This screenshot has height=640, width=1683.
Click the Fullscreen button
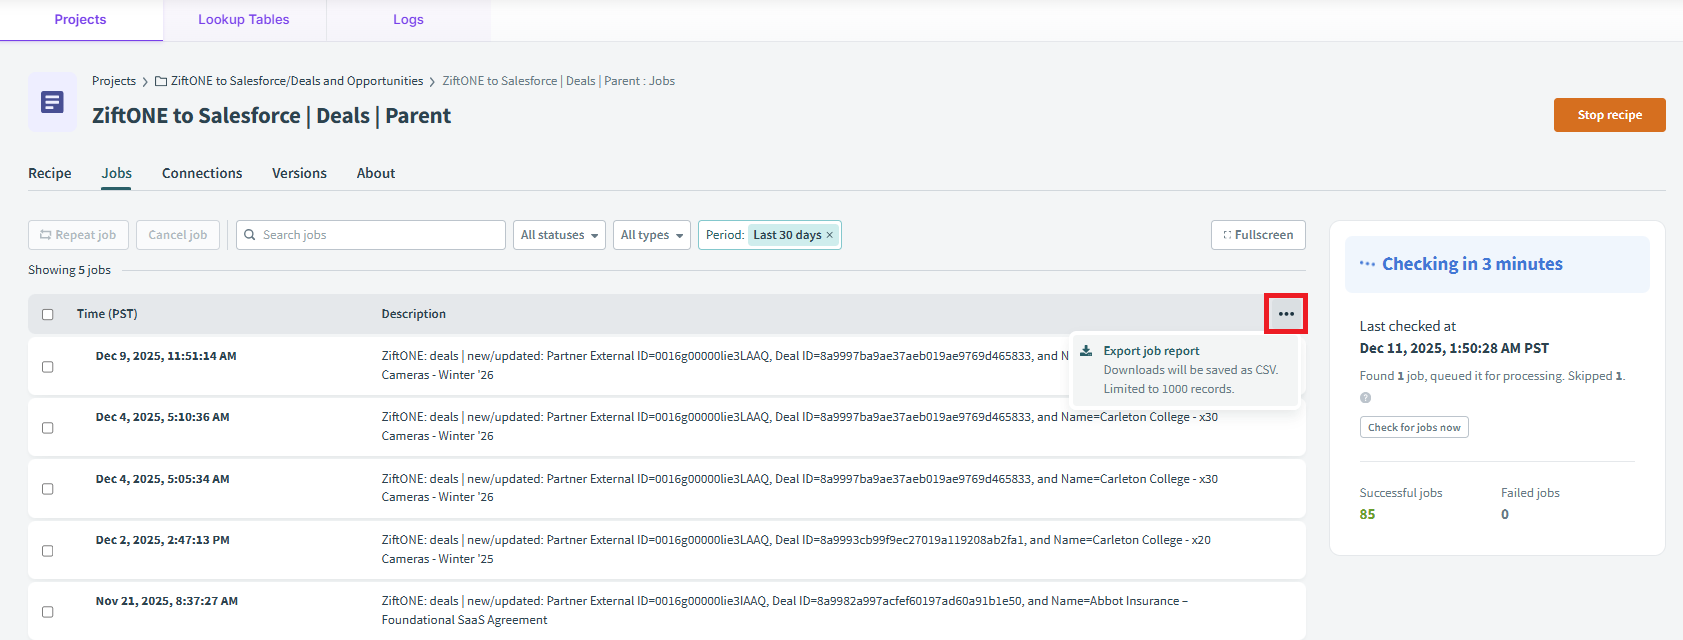[1258, 235]
